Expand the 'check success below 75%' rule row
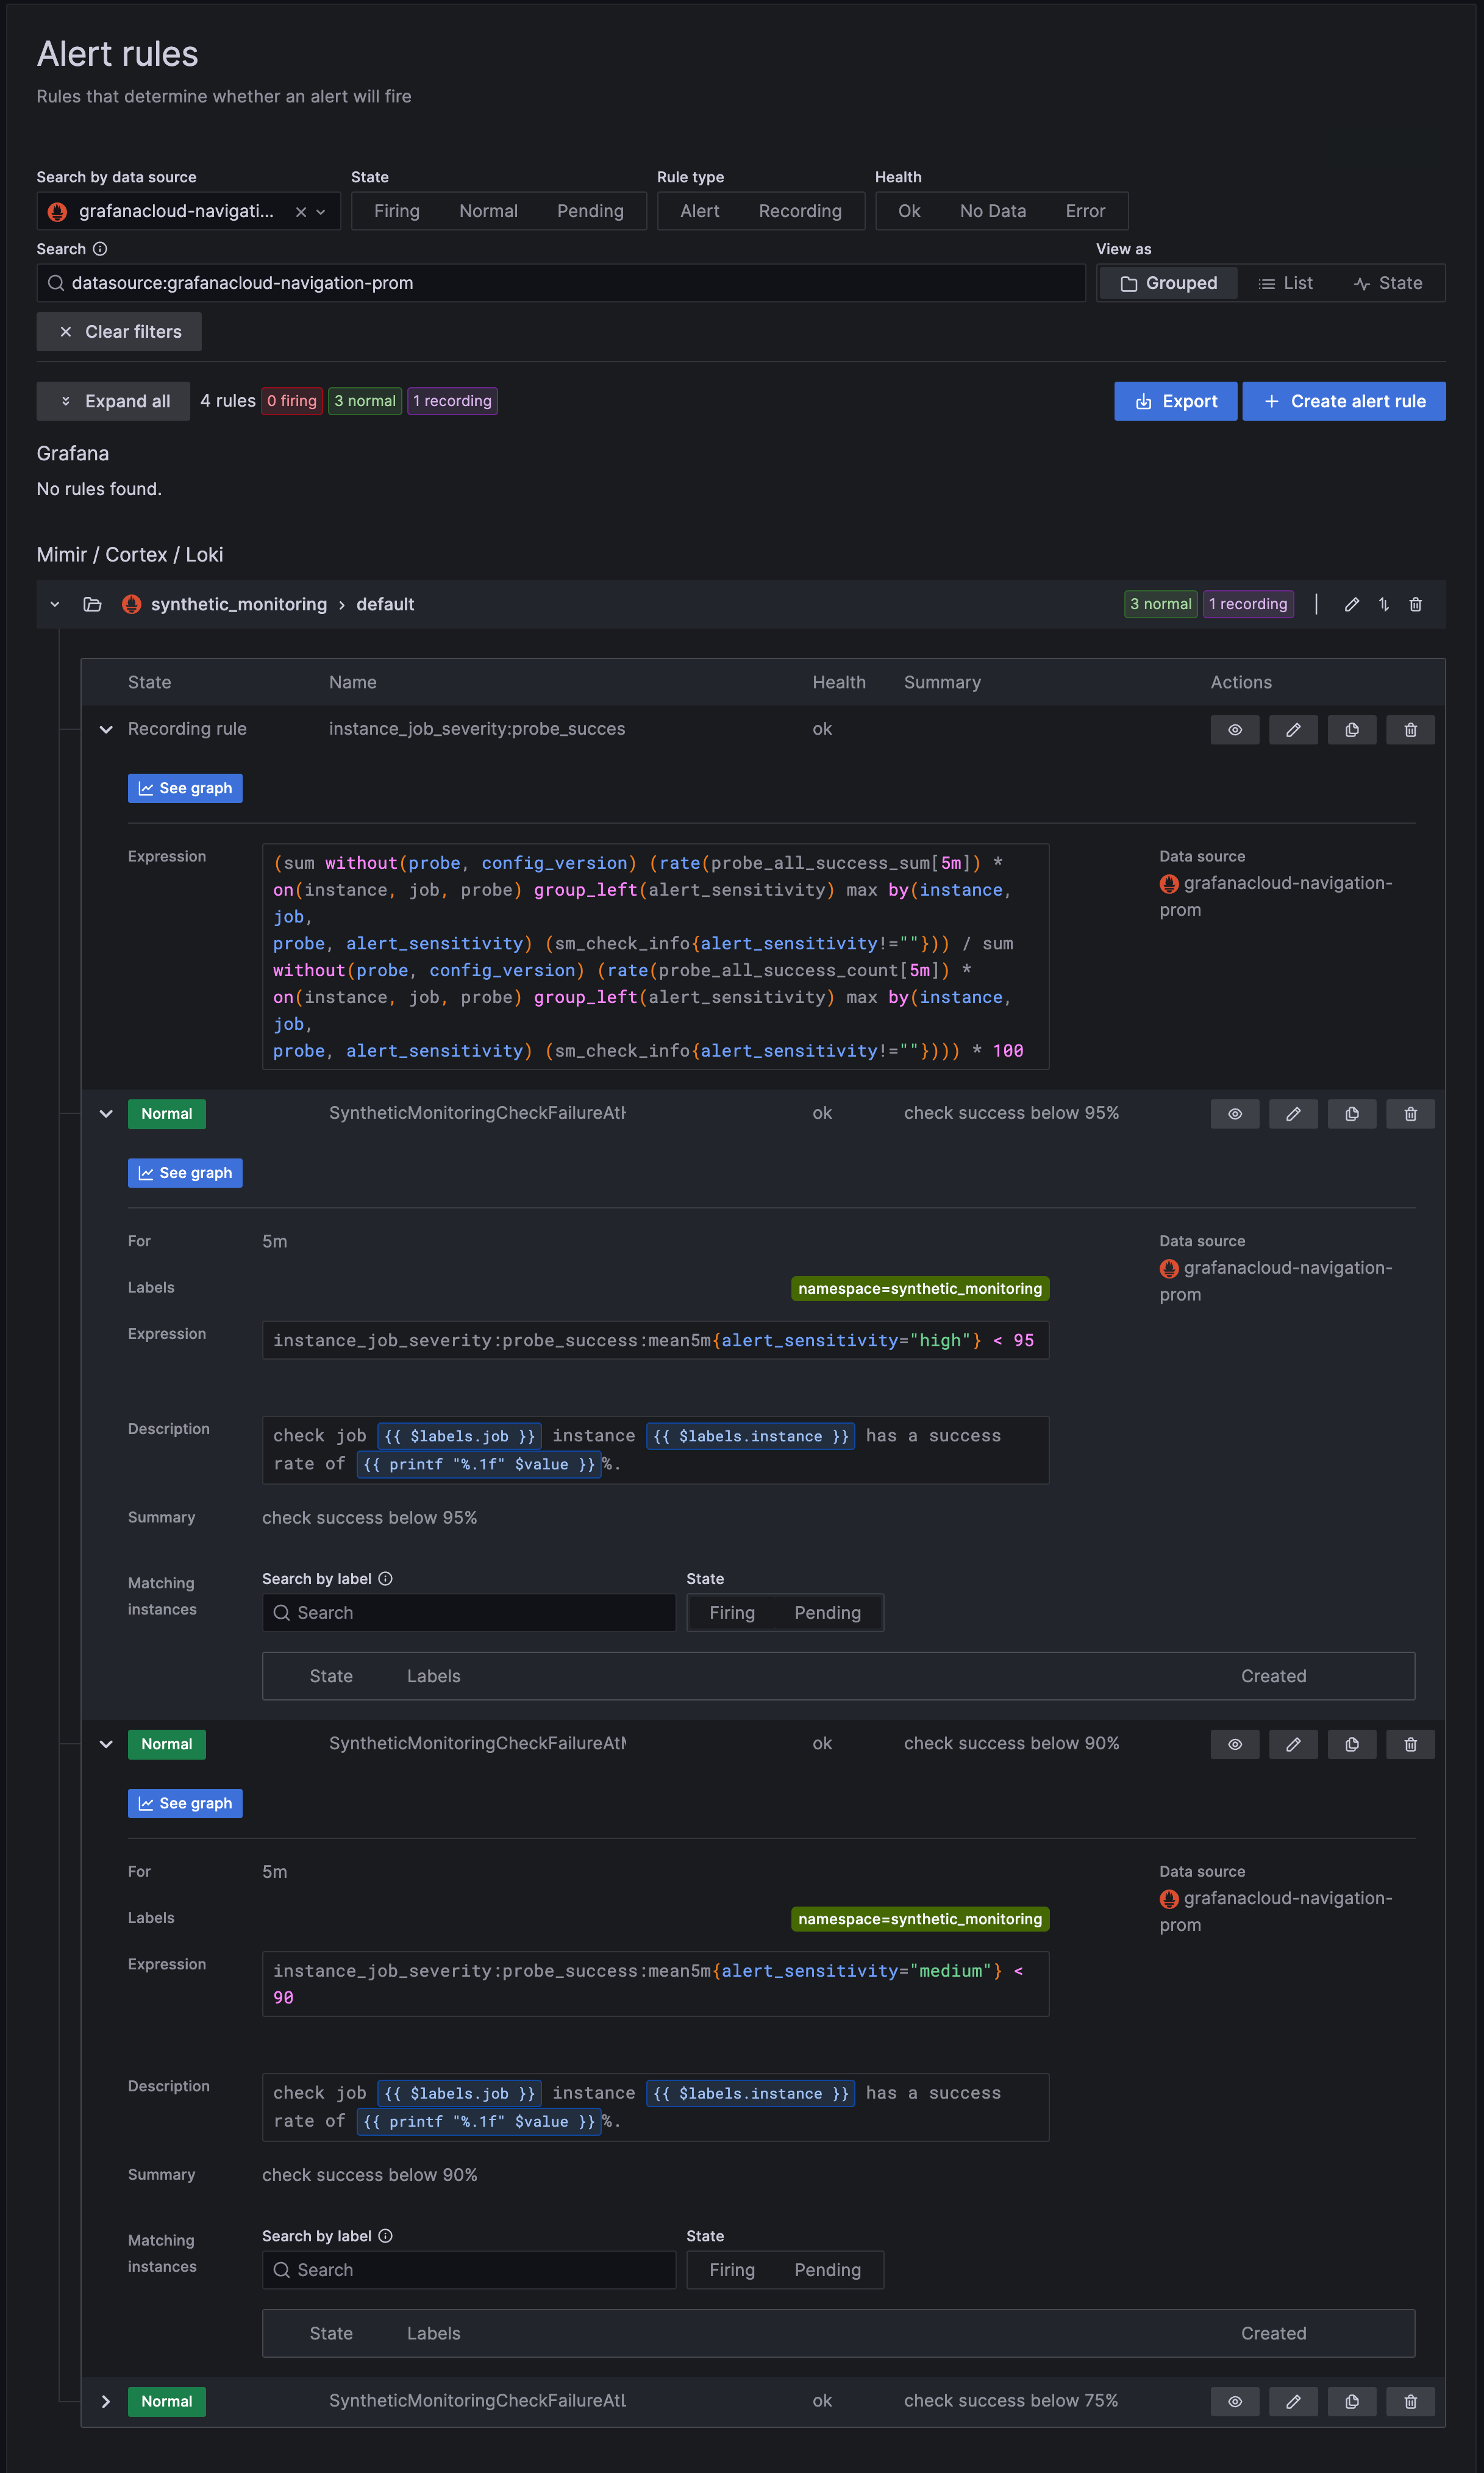The image size is (1484, 2473). pyautogui.click(x=106, y=2401)
